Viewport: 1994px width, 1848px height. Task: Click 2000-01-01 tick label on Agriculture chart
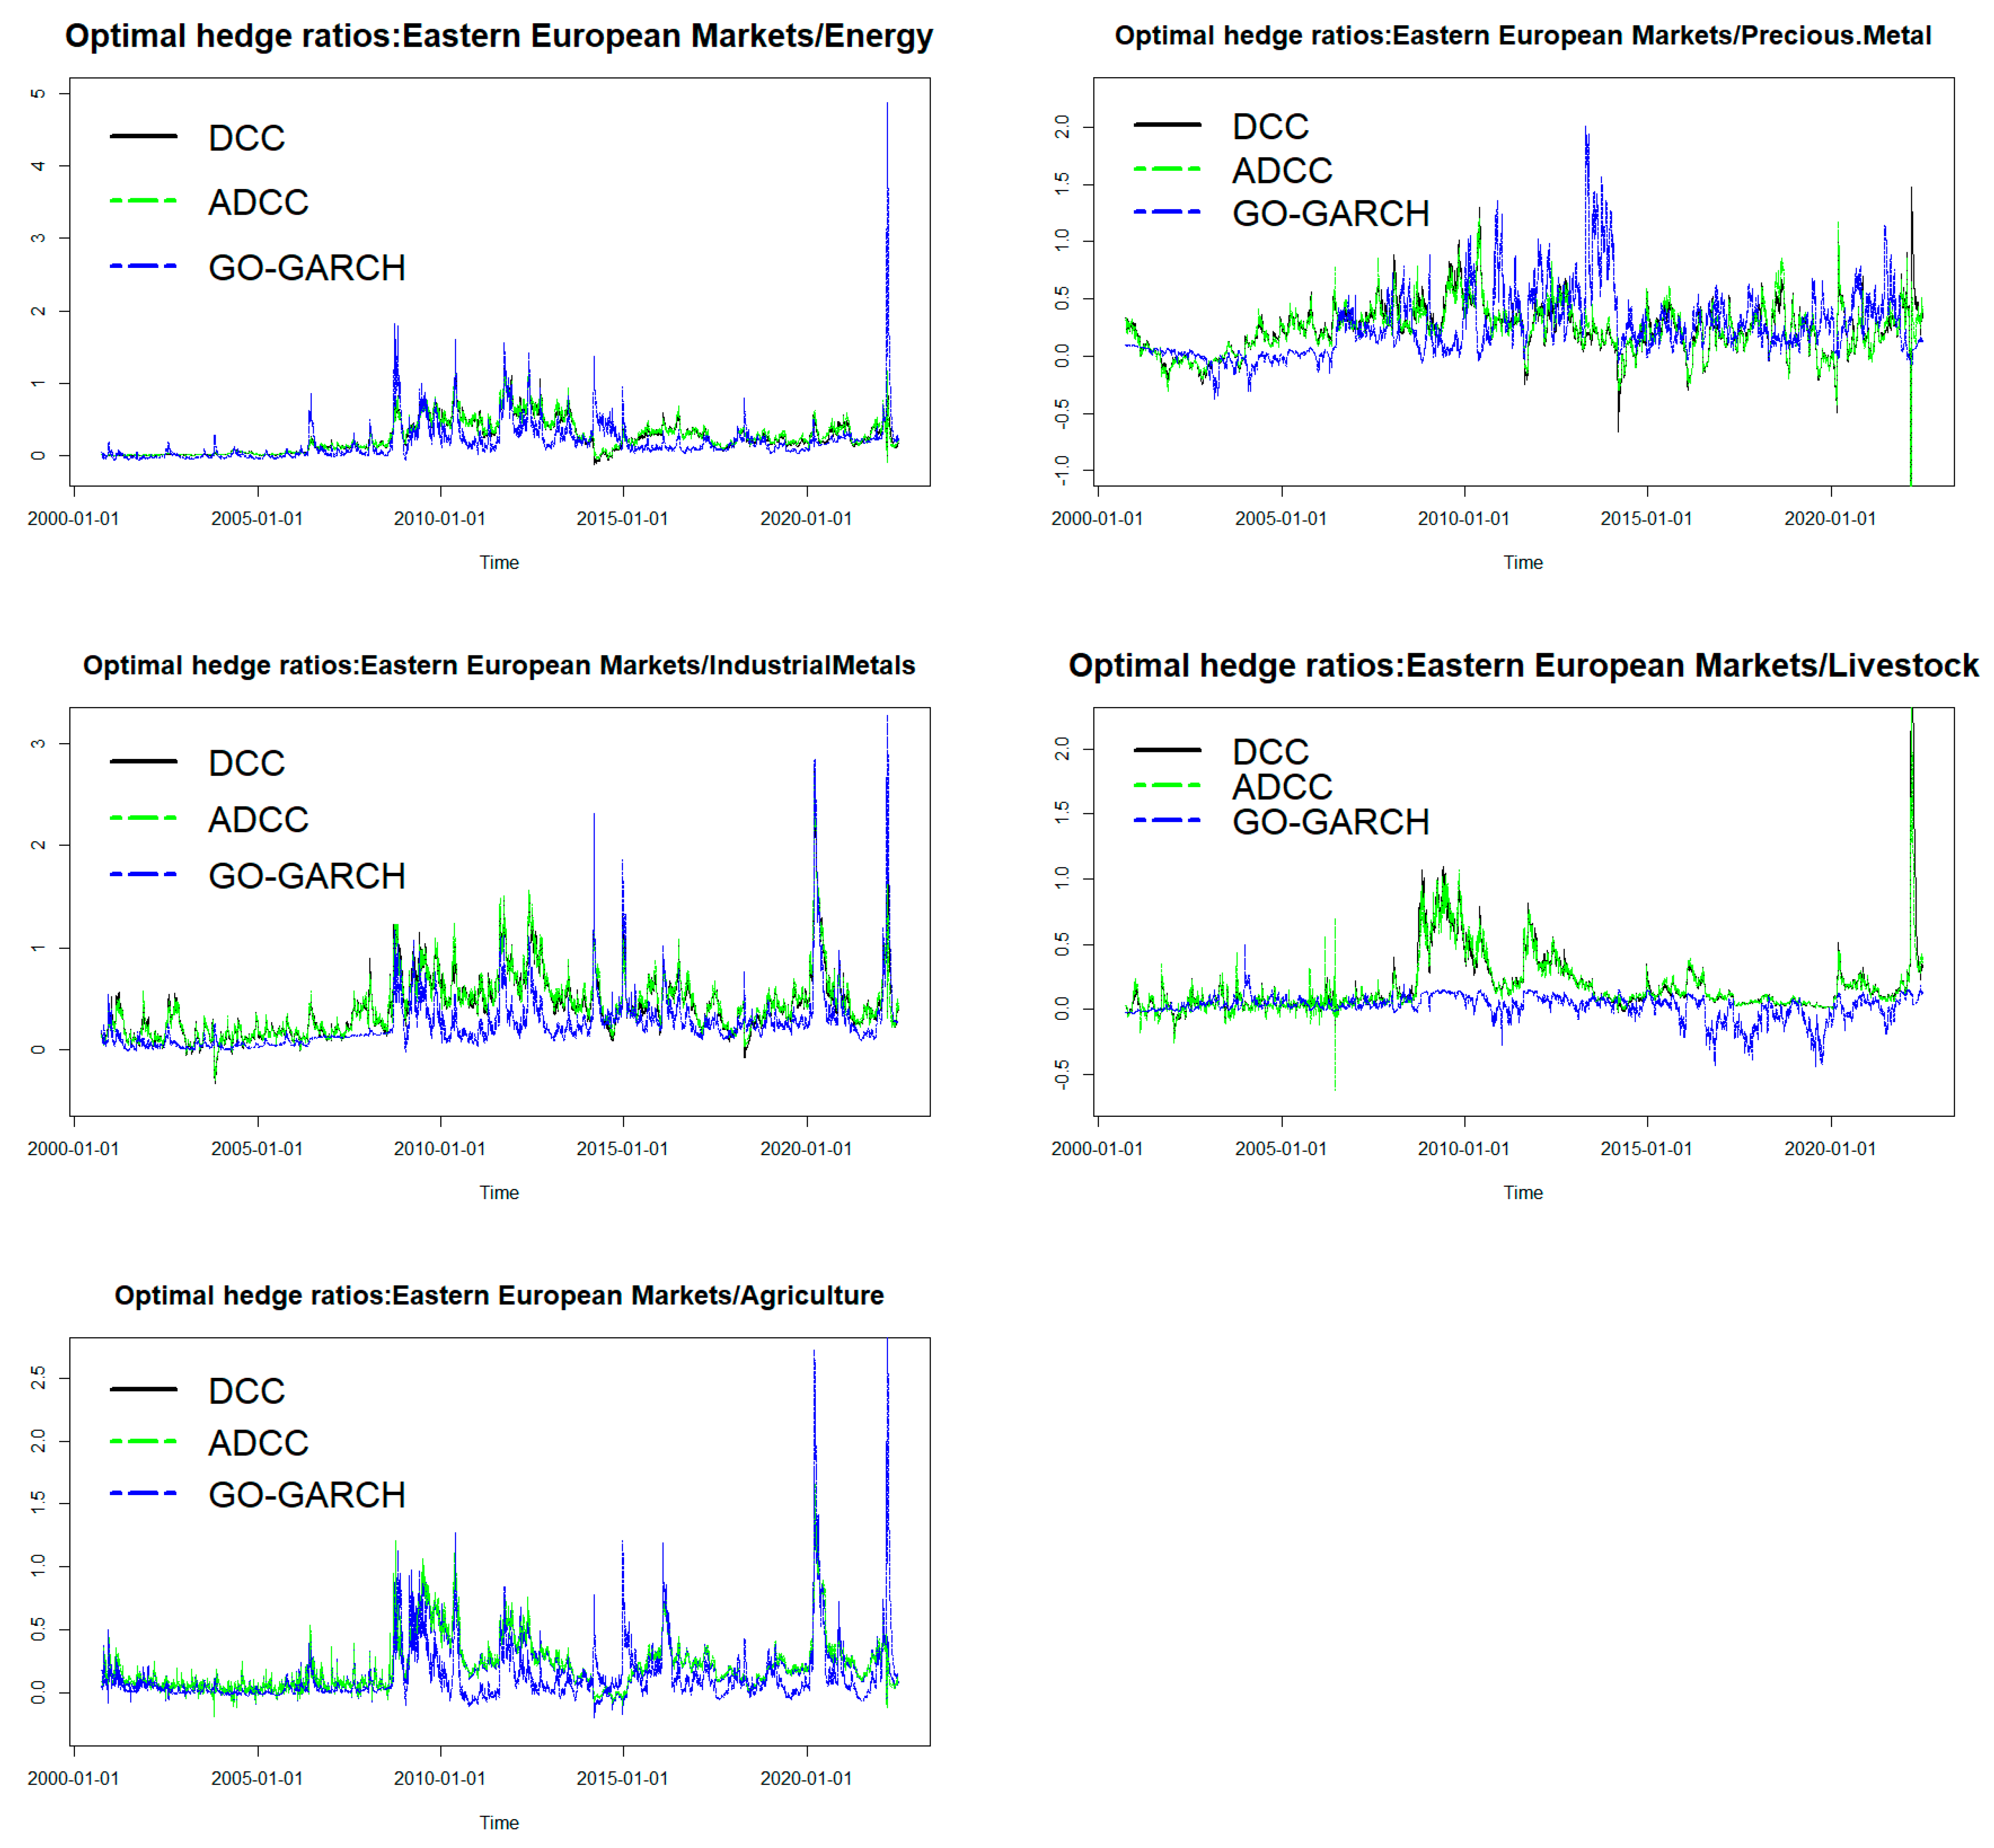point(73,1779)
